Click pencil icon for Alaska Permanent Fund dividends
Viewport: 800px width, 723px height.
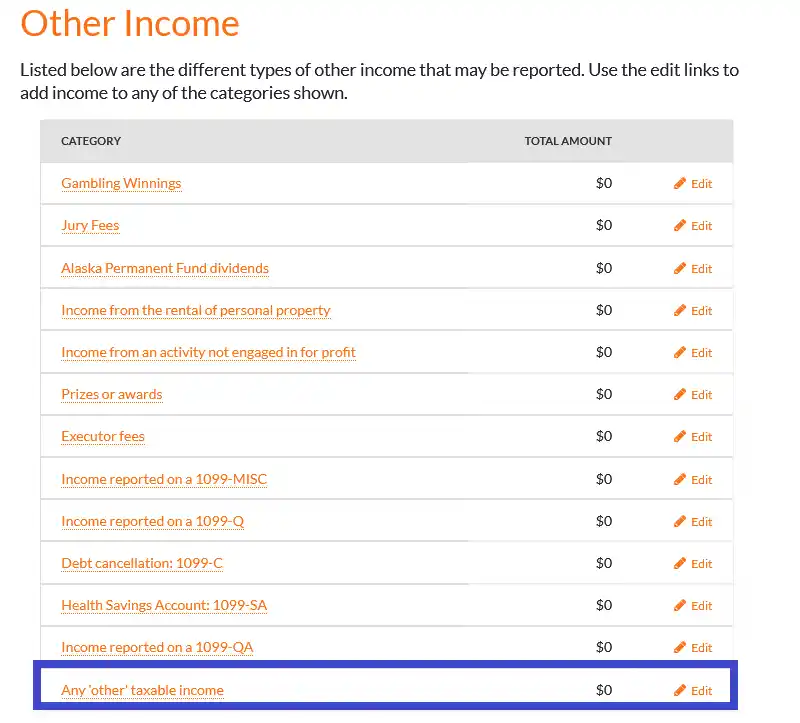[x=680, y=268]
